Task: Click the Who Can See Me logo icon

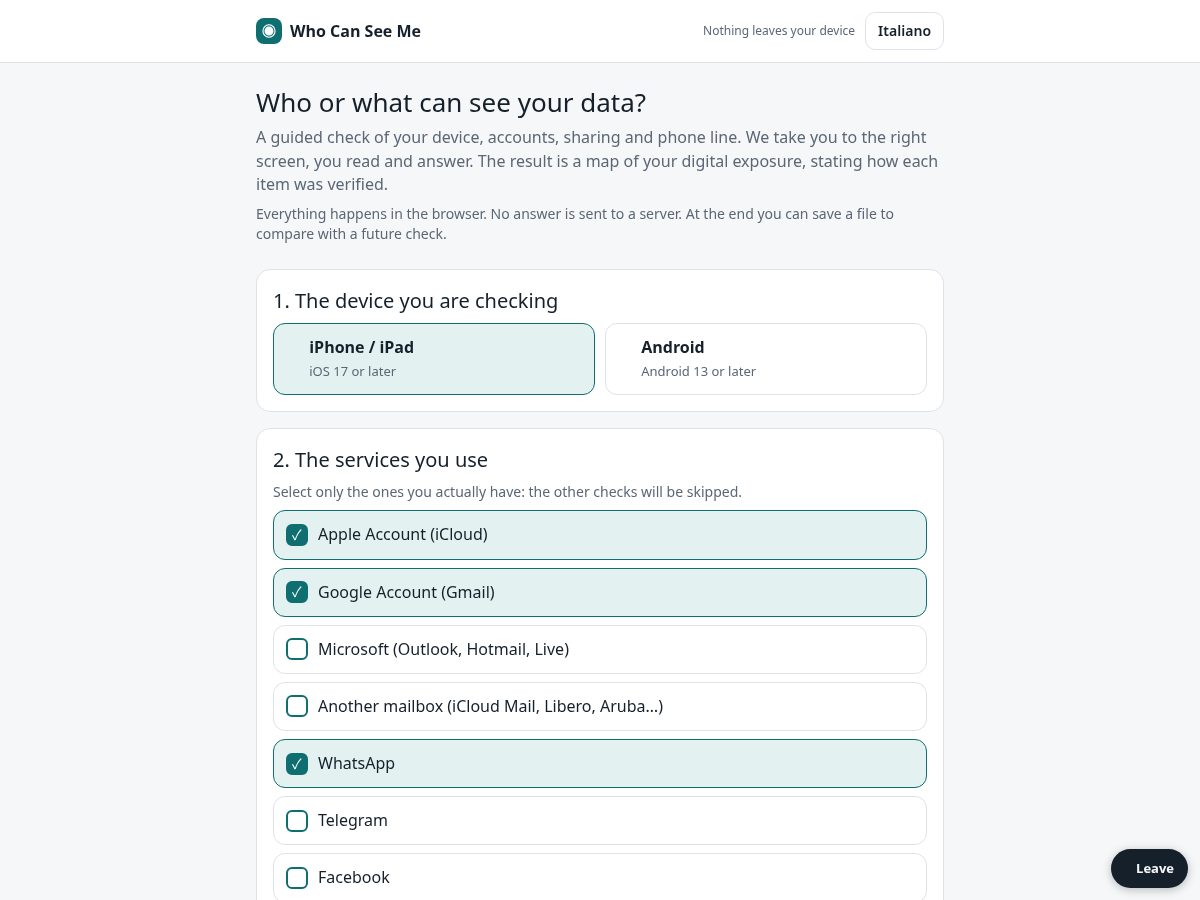Action: click(x=269, y=31)
